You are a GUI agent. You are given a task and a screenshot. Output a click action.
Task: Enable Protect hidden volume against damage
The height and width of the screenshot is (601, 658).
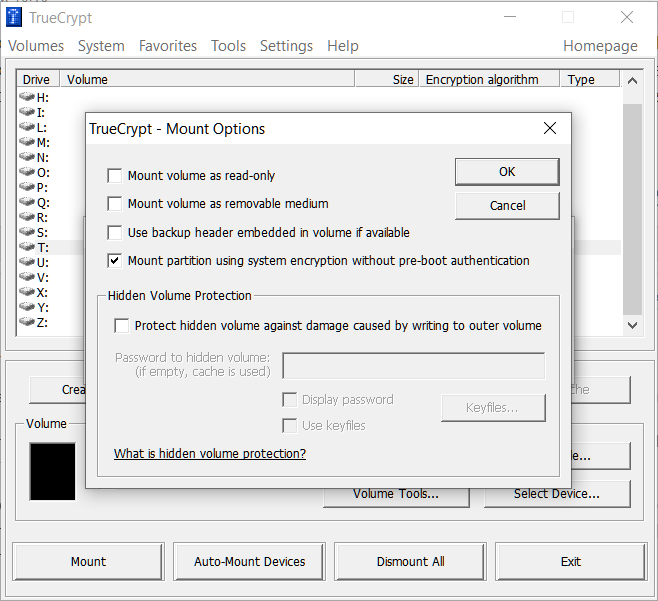(x=122, y=326)
